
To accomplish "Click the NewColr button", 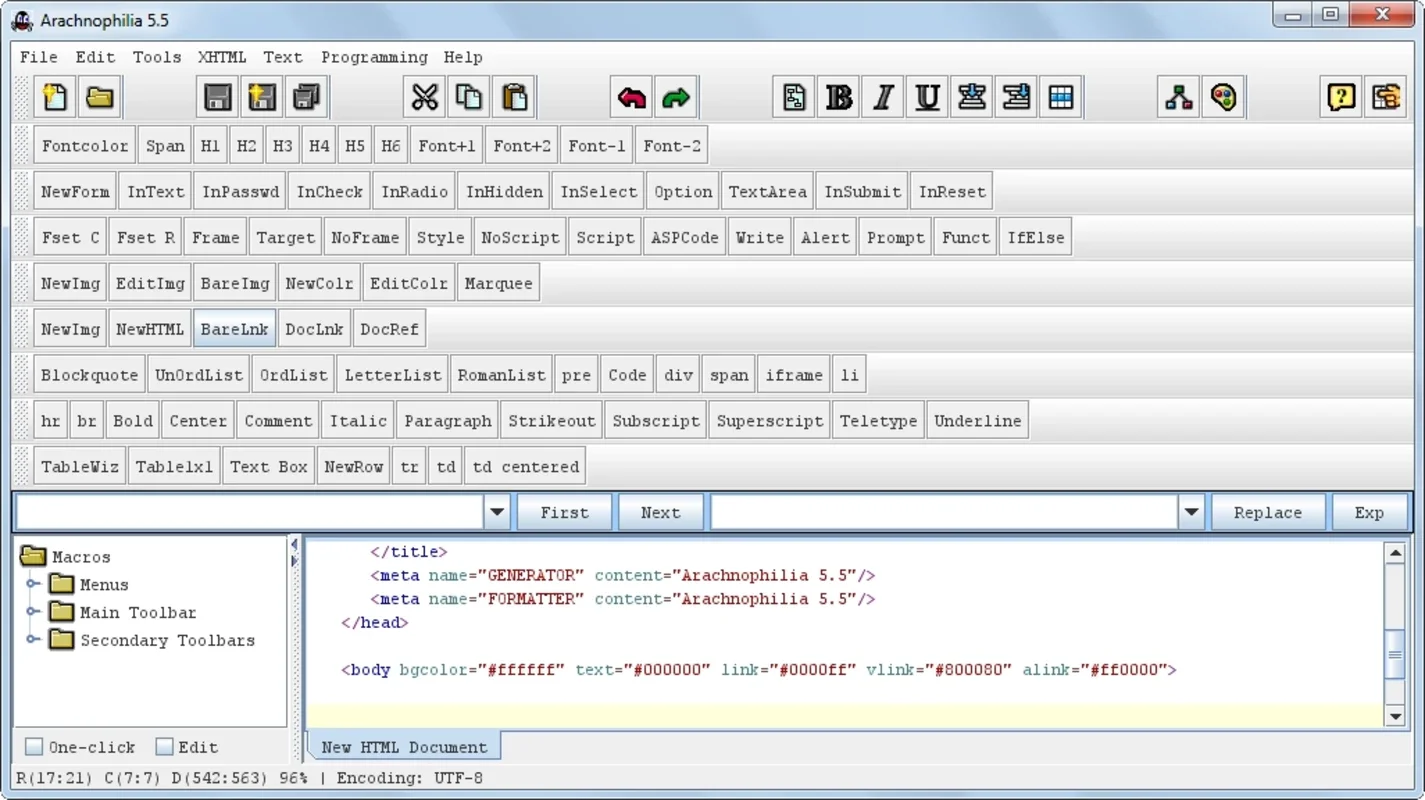I will pos(319,284).
